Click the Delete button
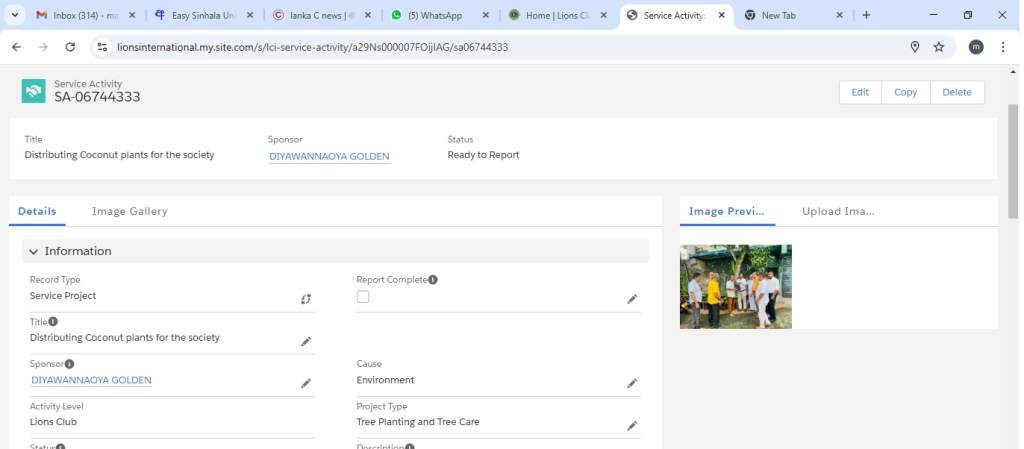The image size is (1024, 449). [957, 92]
